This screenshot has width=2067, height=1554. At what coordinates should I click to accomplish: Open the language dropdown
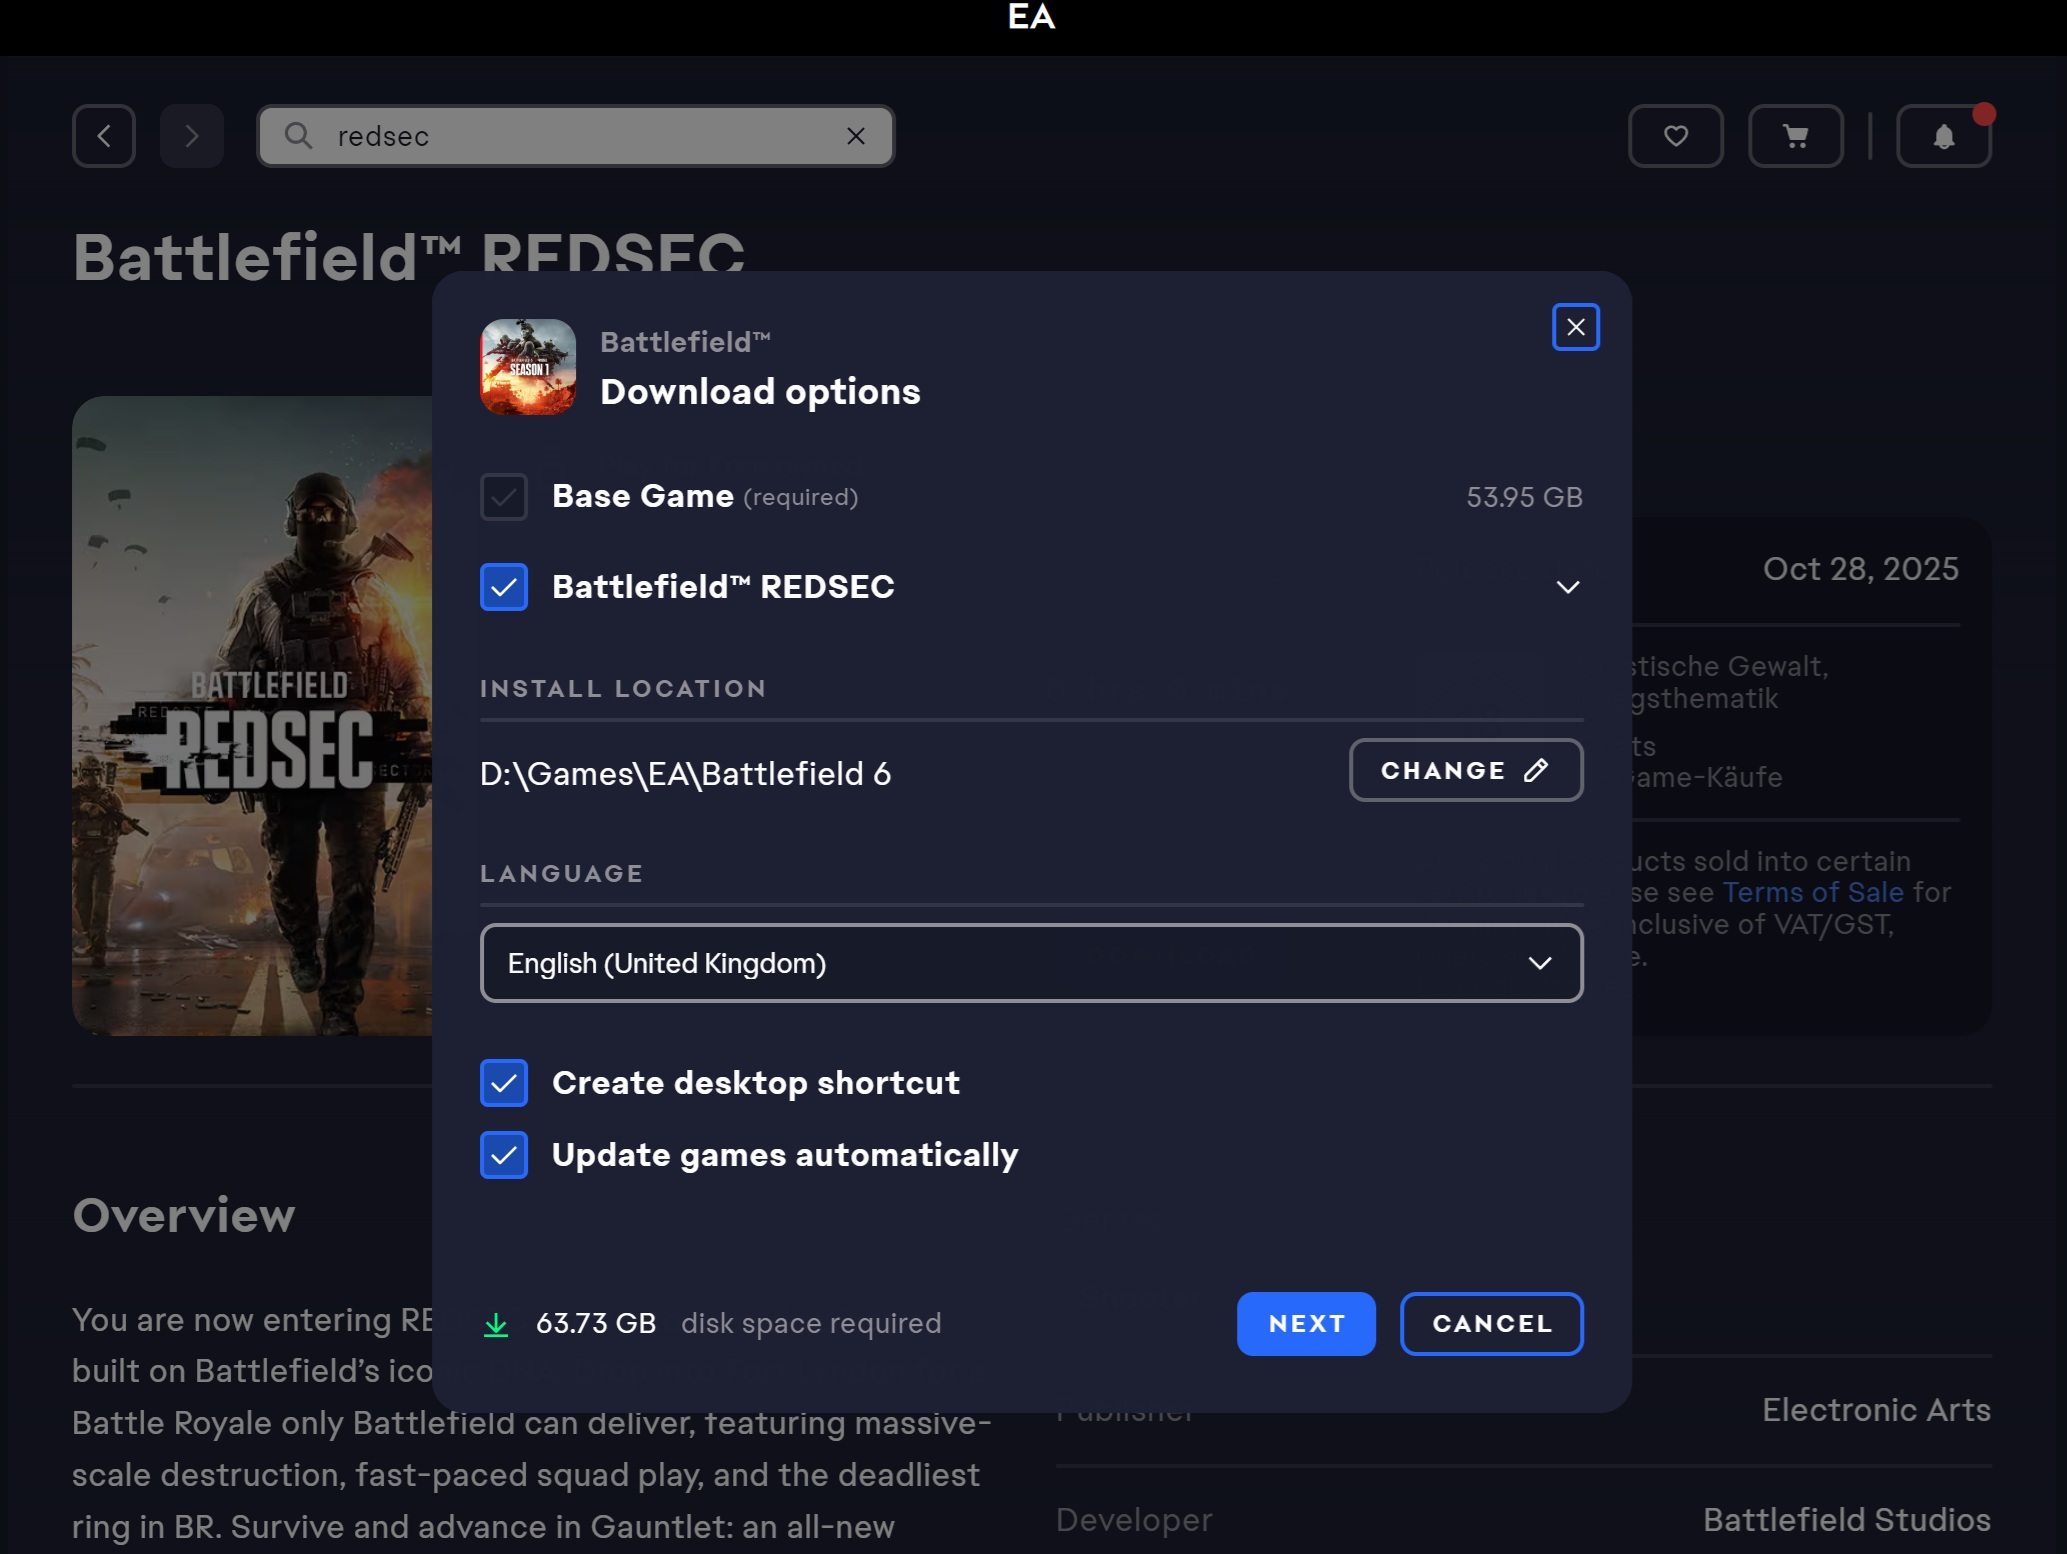[x=1031, y=963]
